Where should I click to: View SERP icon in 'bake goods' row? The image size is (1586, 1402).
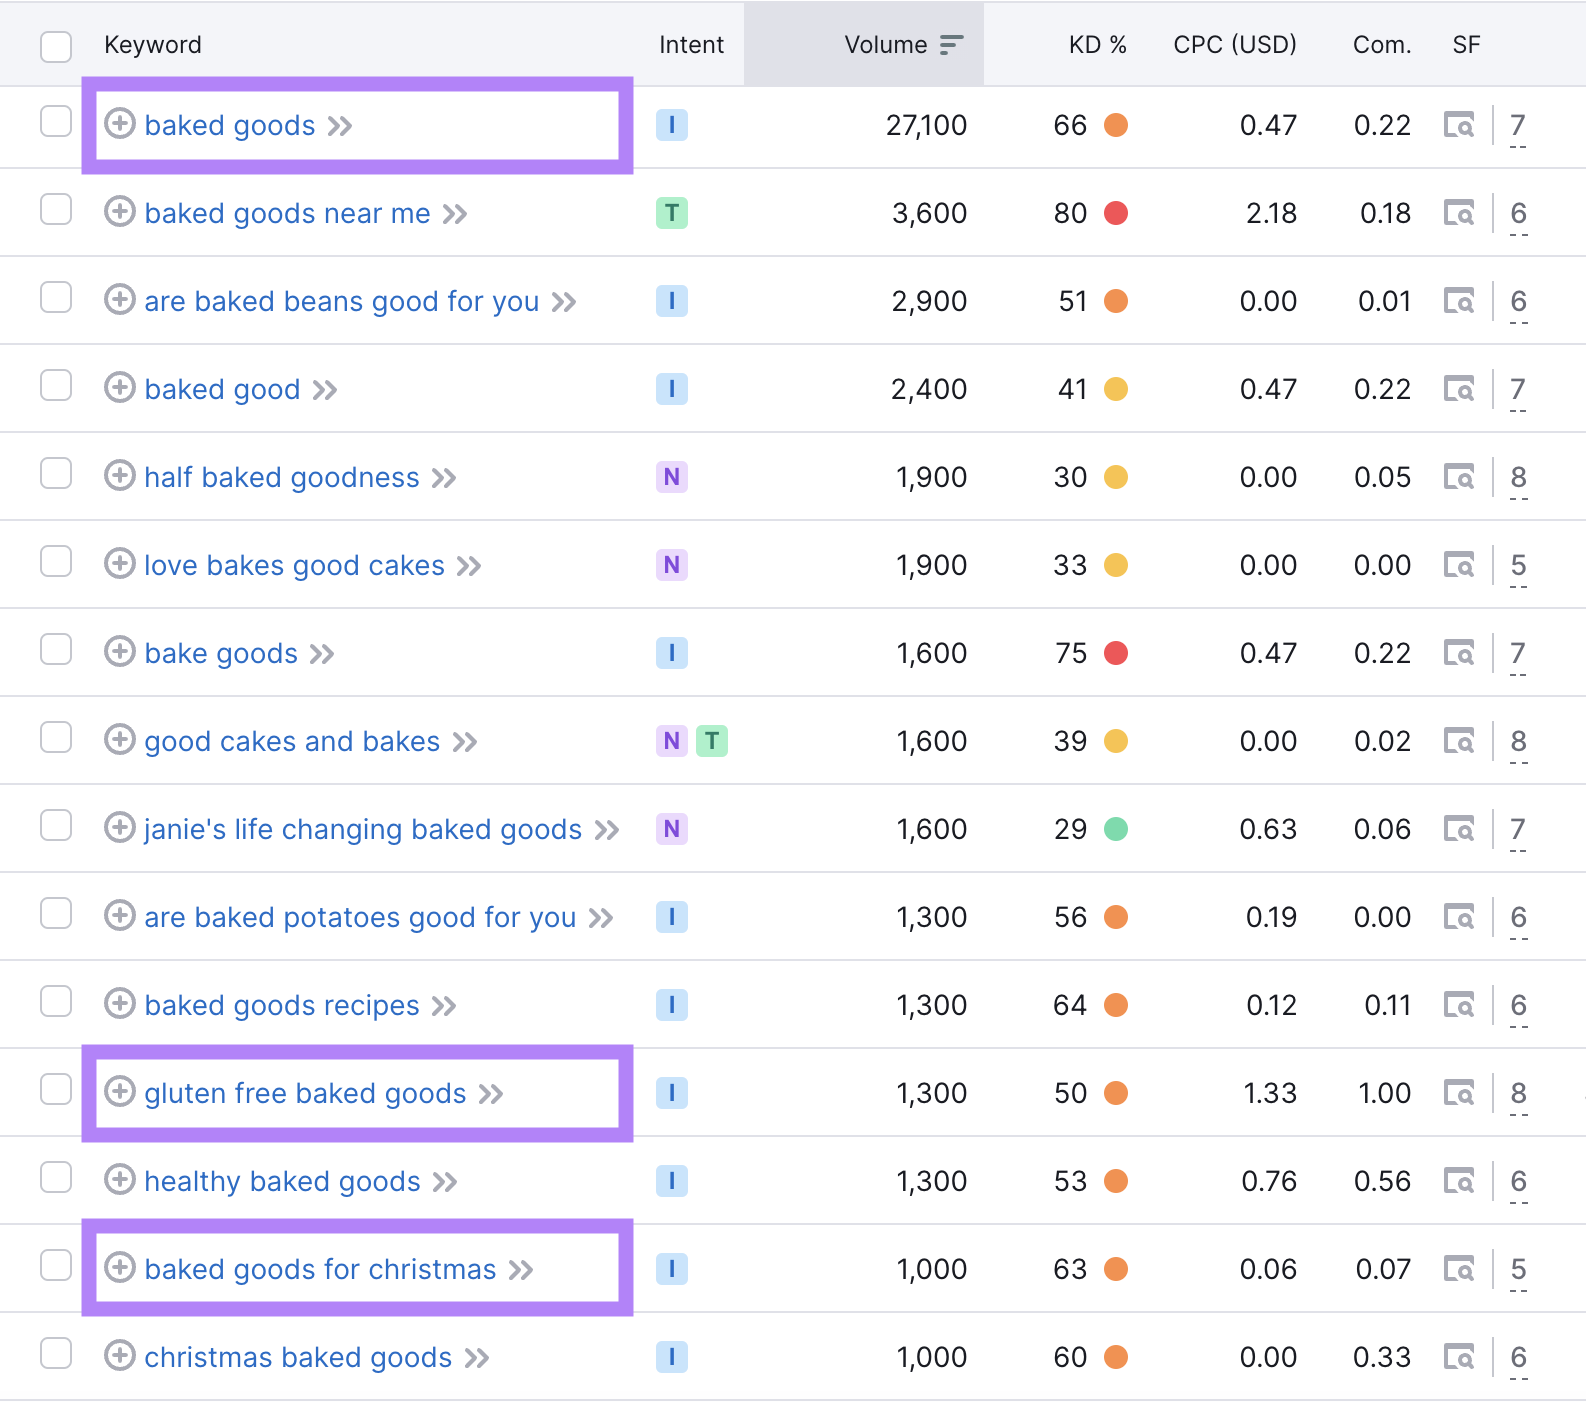click(x=1459, y=653)
